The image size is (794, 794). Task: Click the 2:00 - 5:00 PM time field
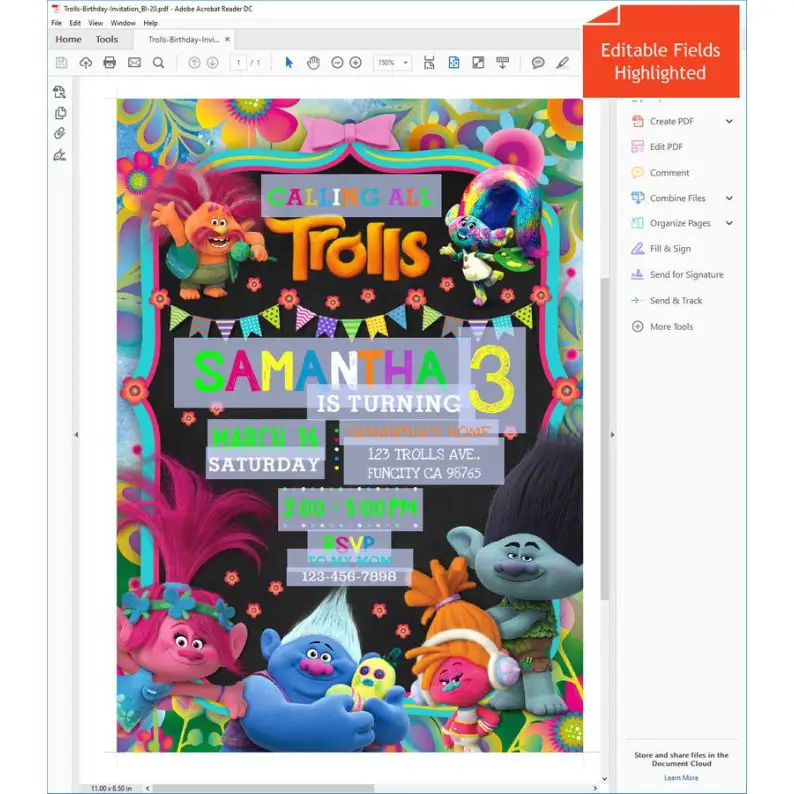click(350, 508)
